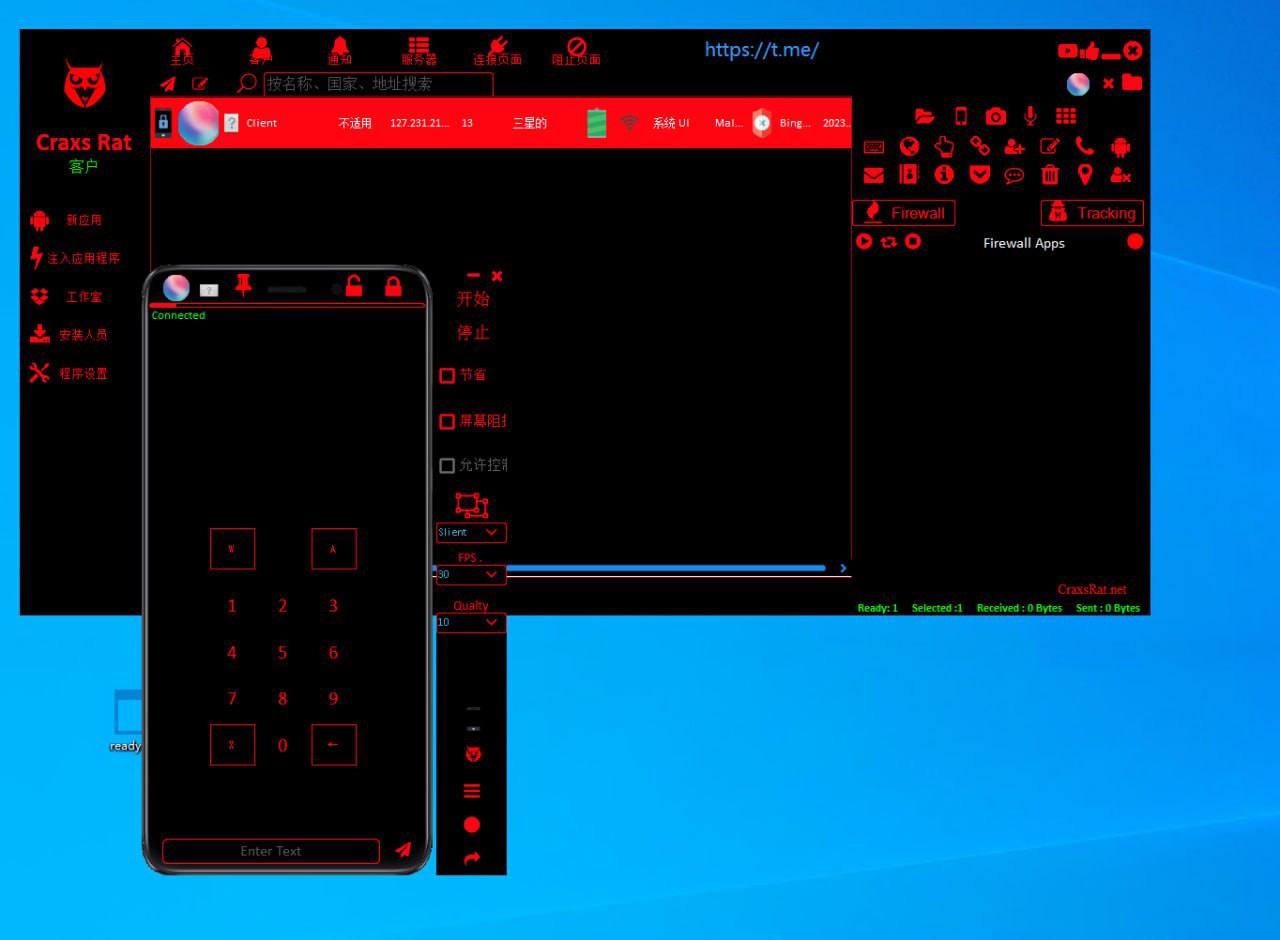Click the info circle icon
Image resolution: width=1280 pixels, height=940 pixels.
point(944,174)
